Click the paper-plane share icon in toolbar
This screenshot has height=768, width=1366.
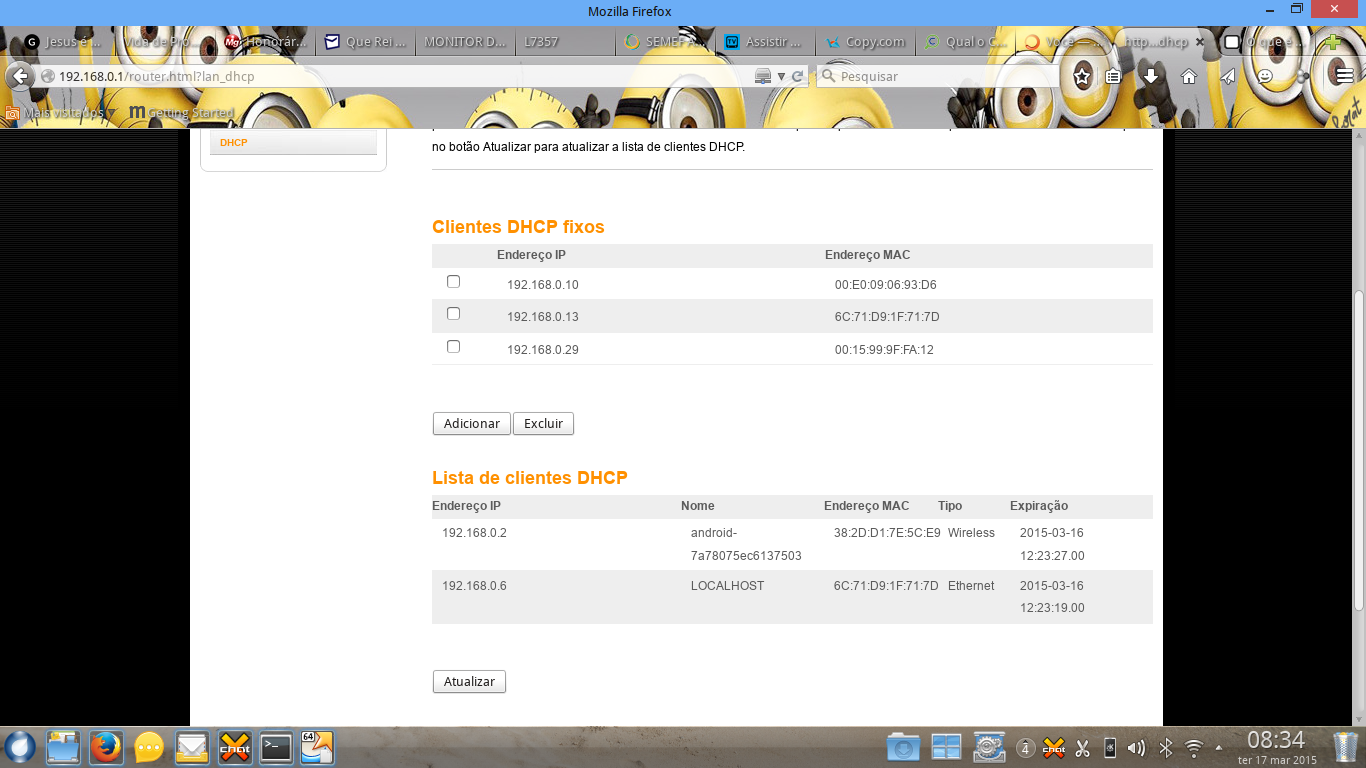coord(1227,76)
